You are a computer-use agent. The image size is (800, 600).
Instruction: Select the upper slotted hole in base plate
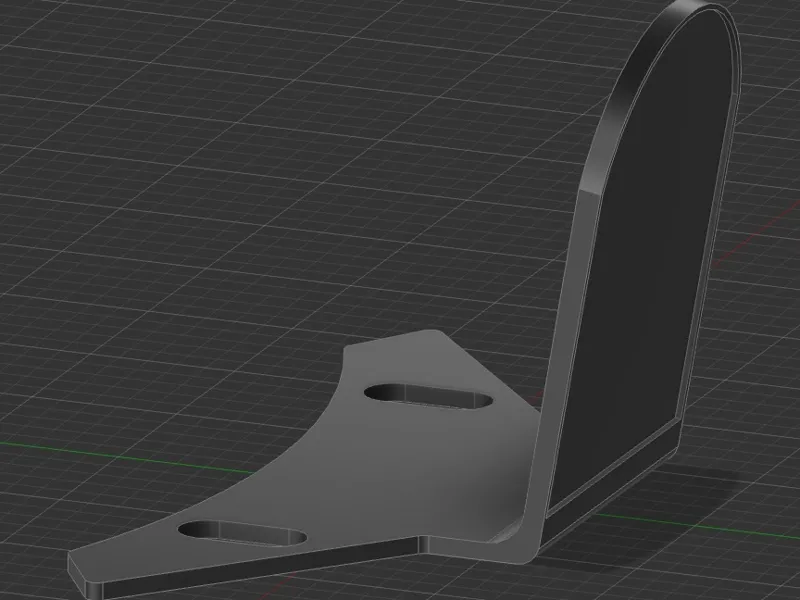(x=429, y=396)
